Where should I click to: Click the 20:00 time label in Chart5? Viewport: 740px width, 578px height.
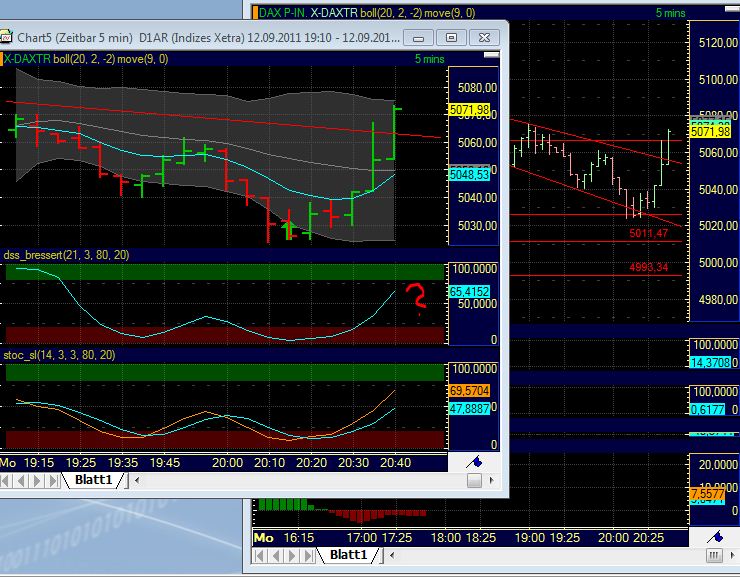coord(227,463)
